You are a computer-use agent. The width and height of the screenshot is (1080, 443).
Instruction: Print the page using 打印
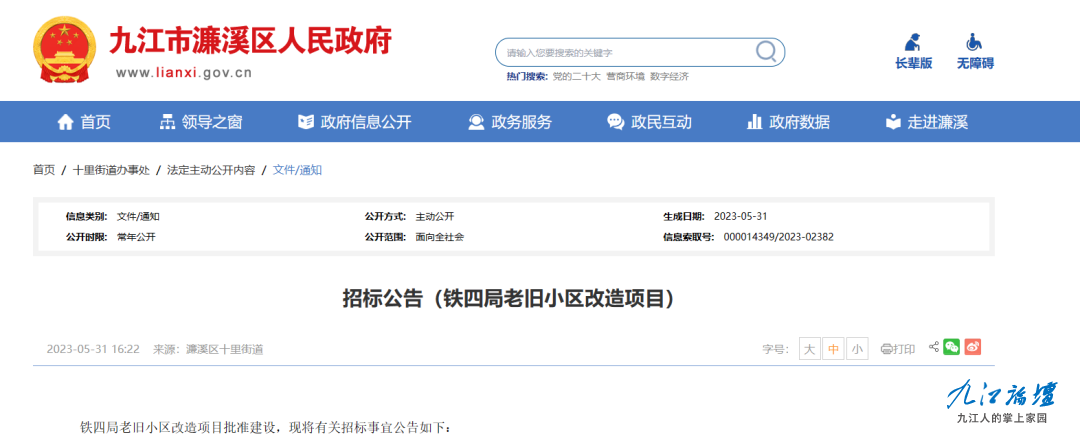point(897,349)
